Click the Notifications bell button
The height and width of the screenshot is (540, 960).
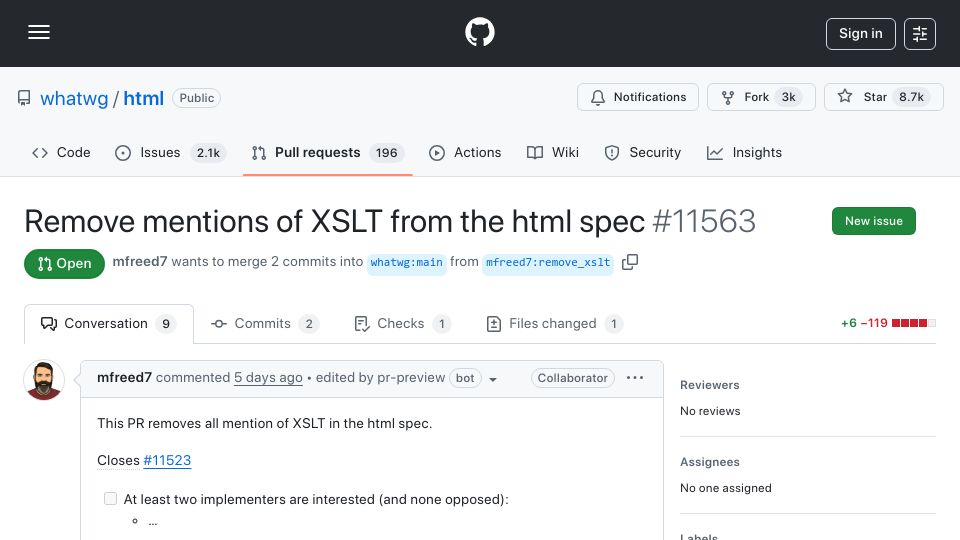[x=638, y=97]
